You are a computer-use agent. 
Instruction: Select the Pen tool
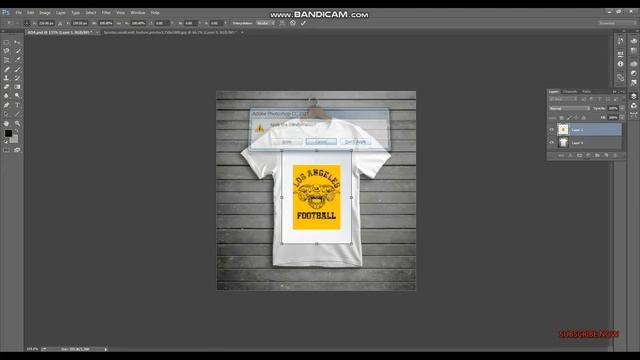(x=7, y=105)
